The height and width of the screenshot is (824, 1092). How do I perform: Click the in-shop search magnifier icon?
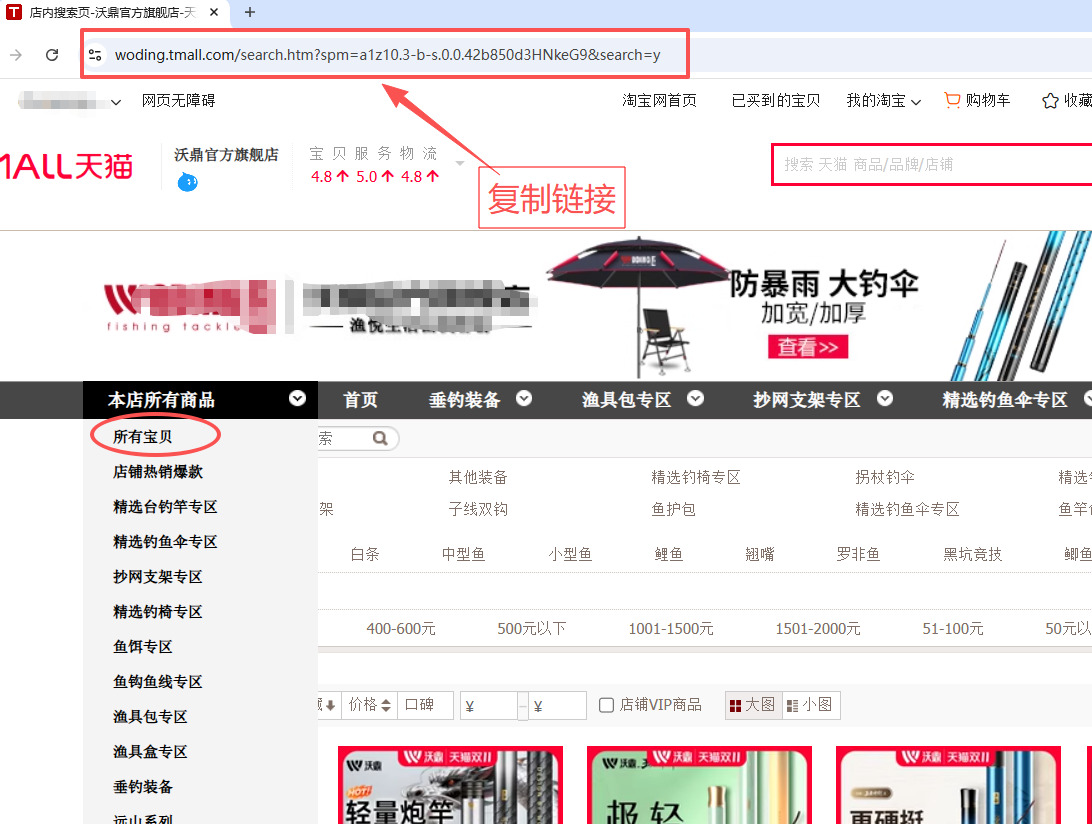(380, 438)
